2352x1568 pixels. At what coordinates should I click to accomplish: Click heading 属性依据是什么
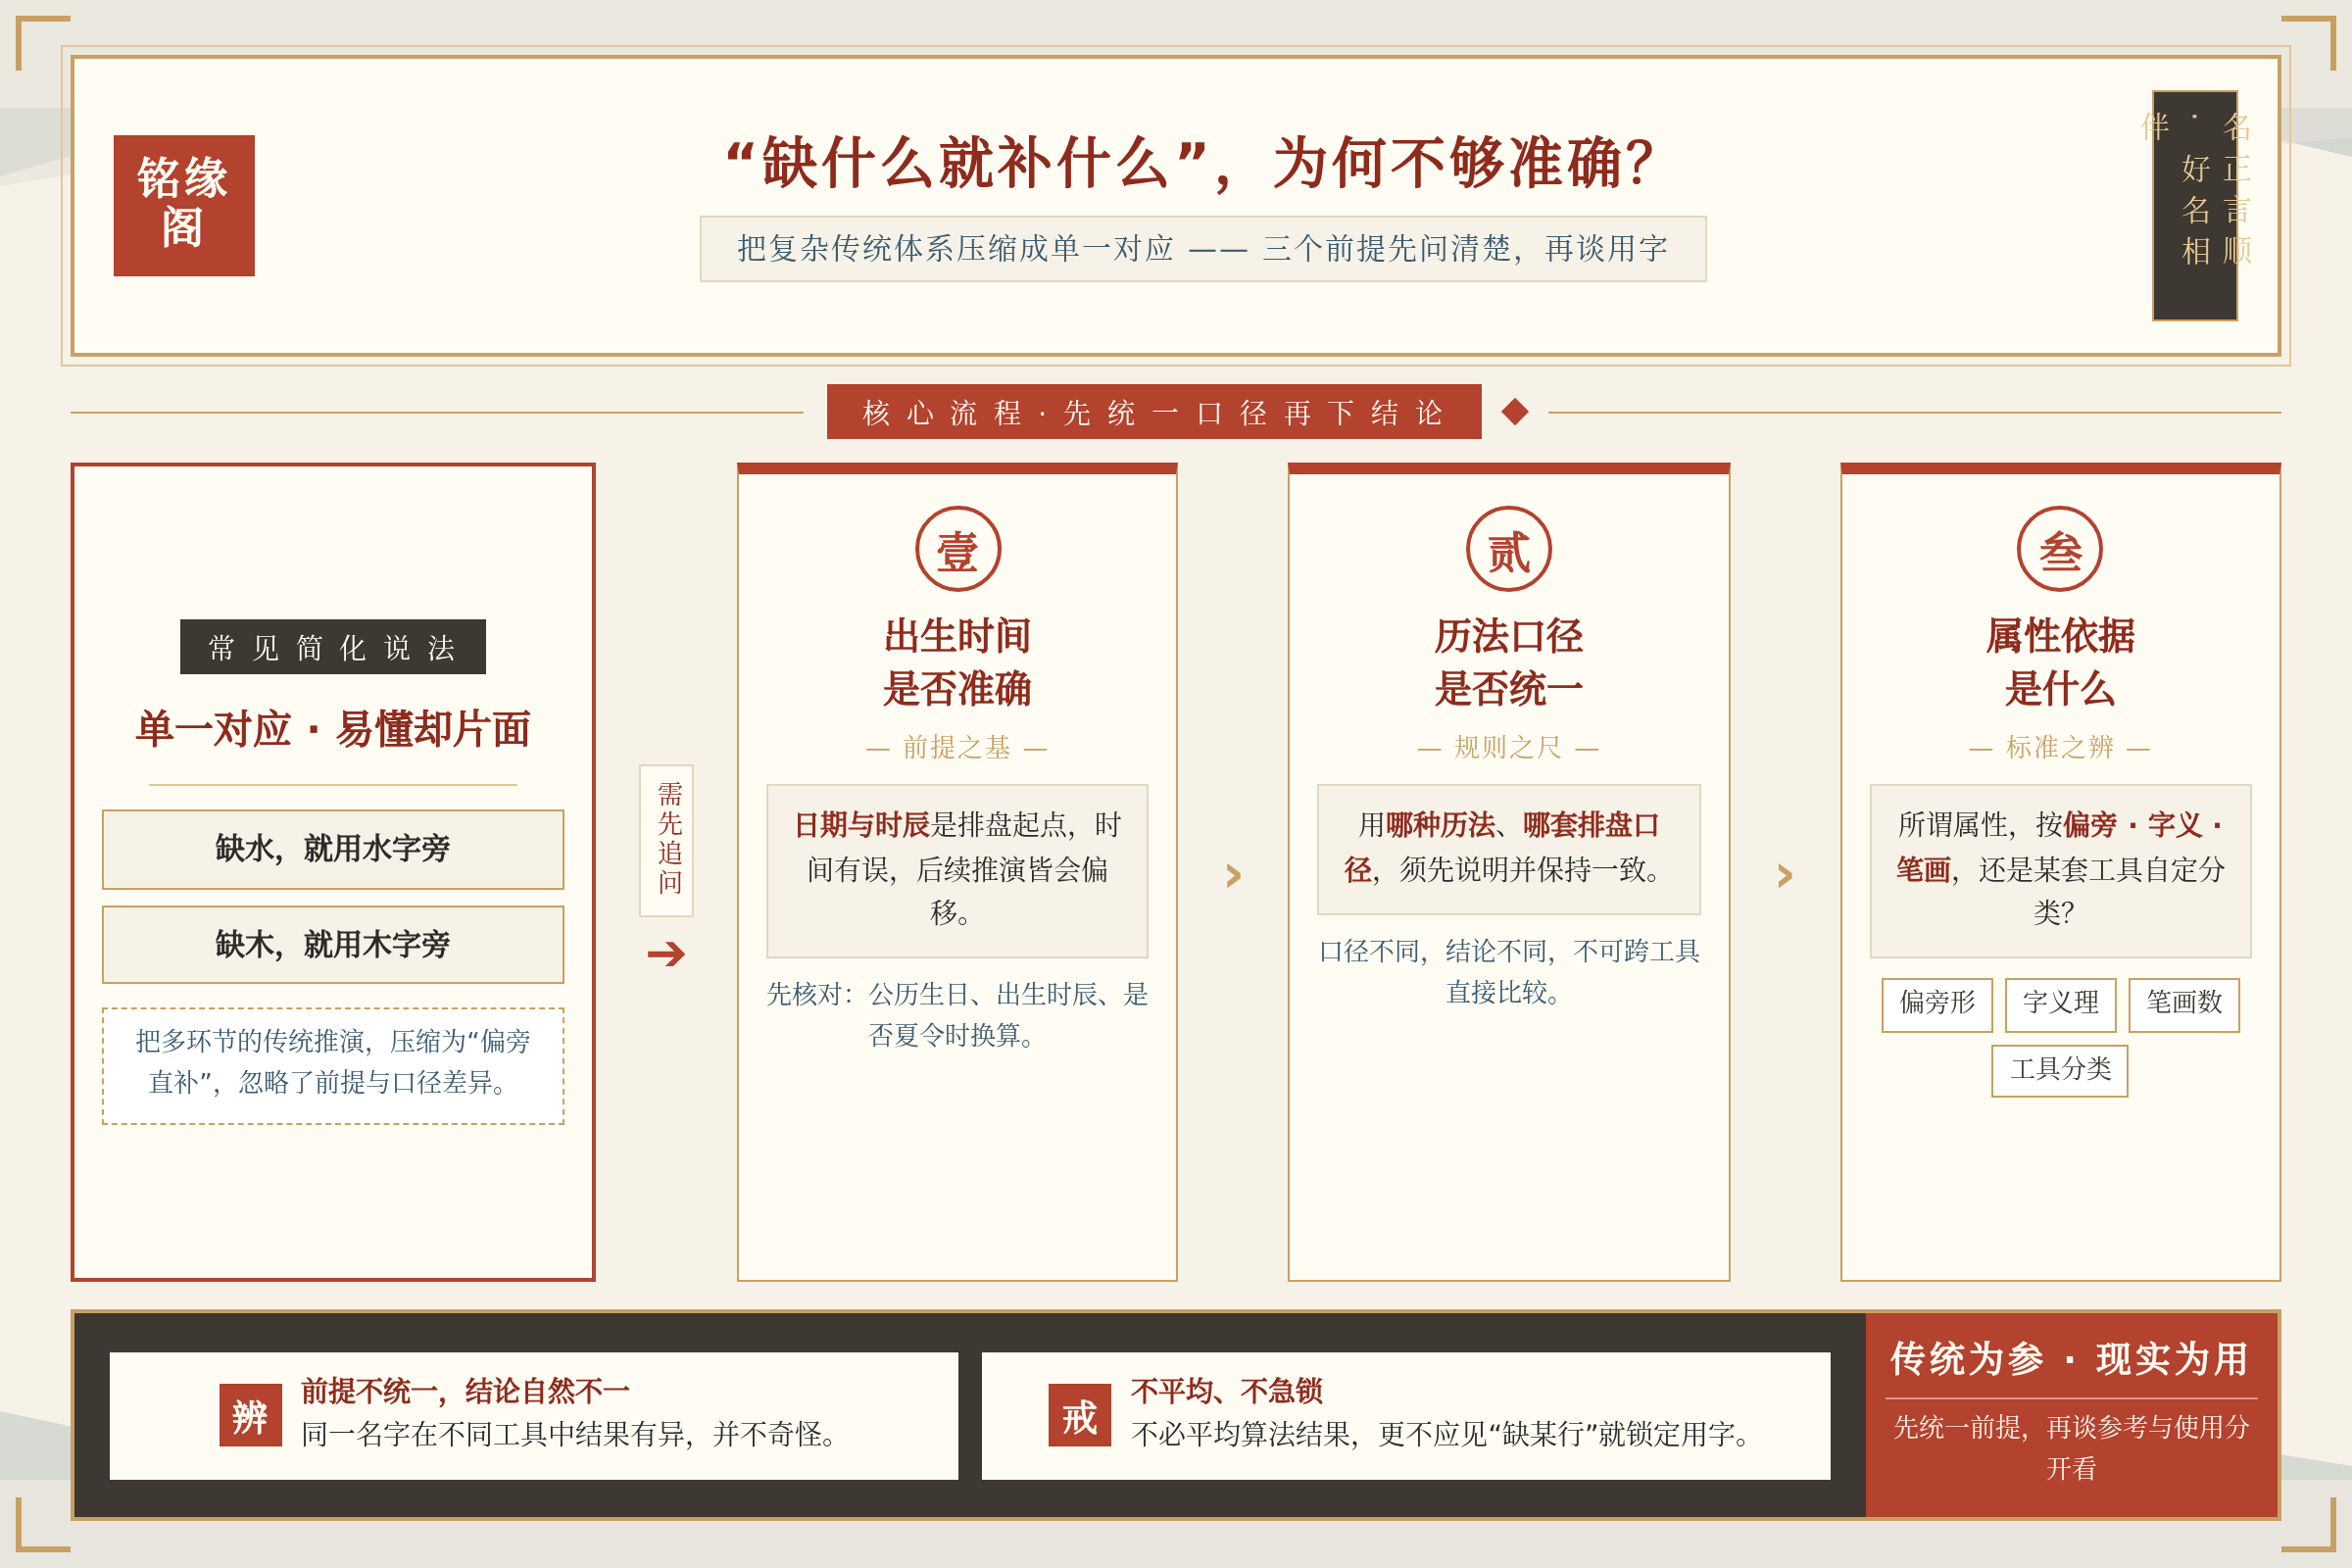tap(2060, 662)
